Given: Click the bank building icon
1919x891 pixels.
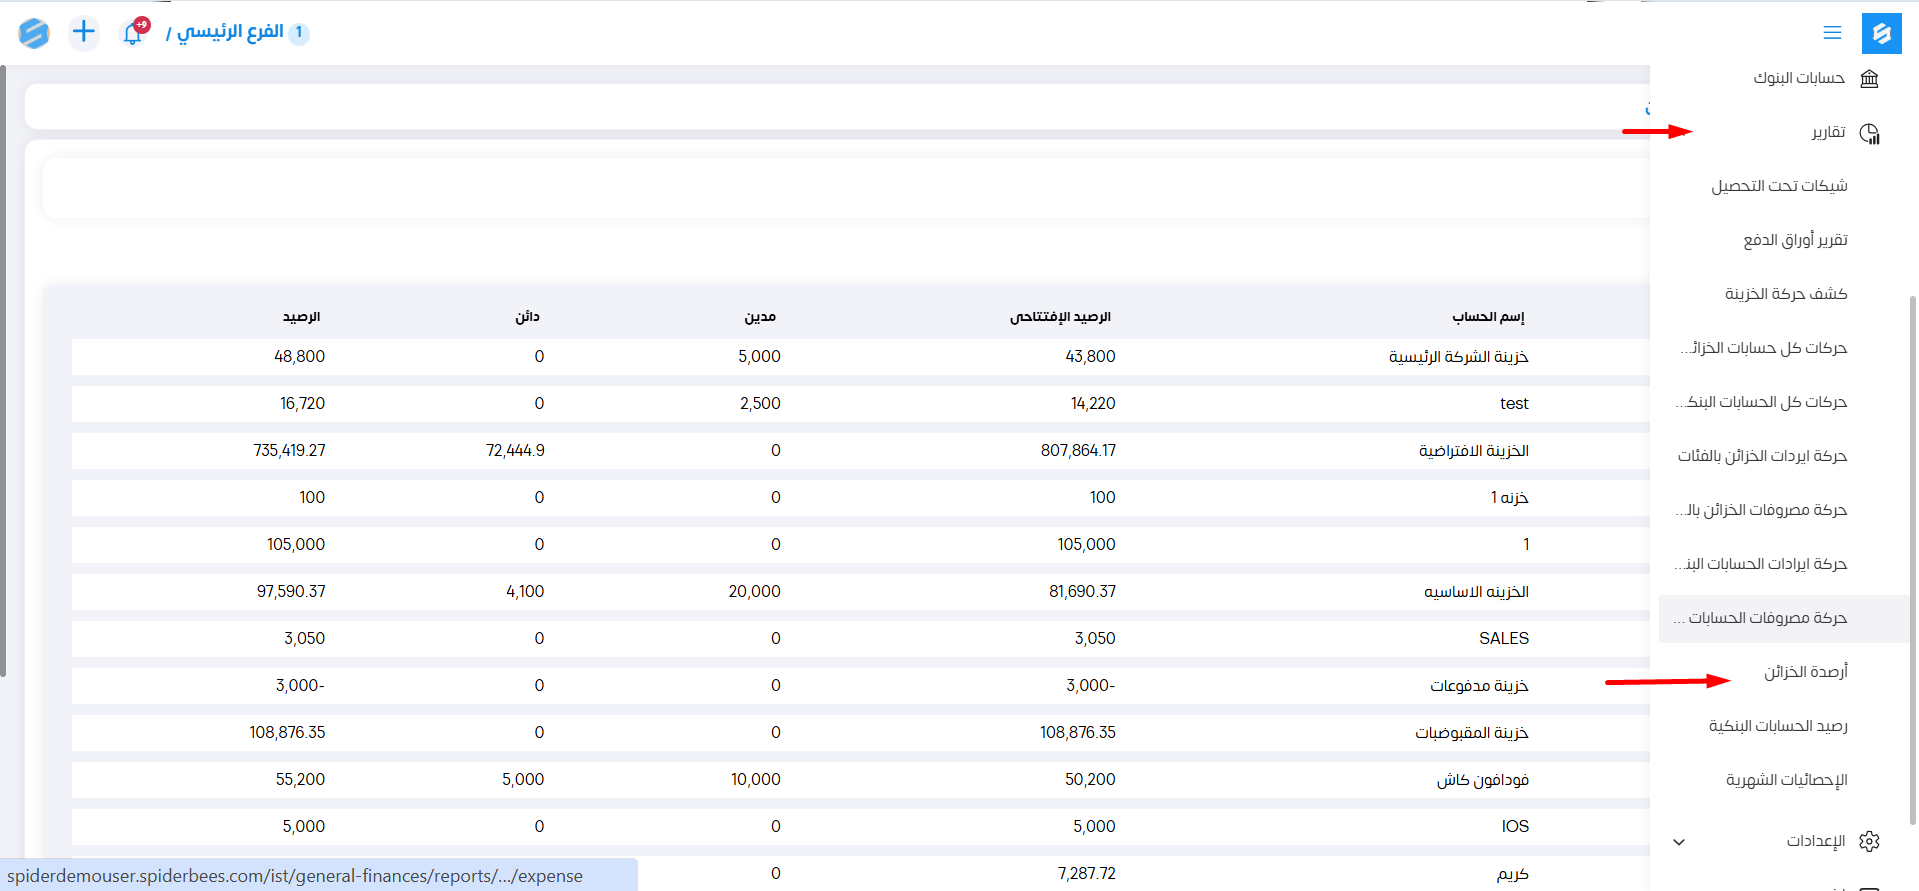Looking at the screenshot, I should click(1869, 79).
